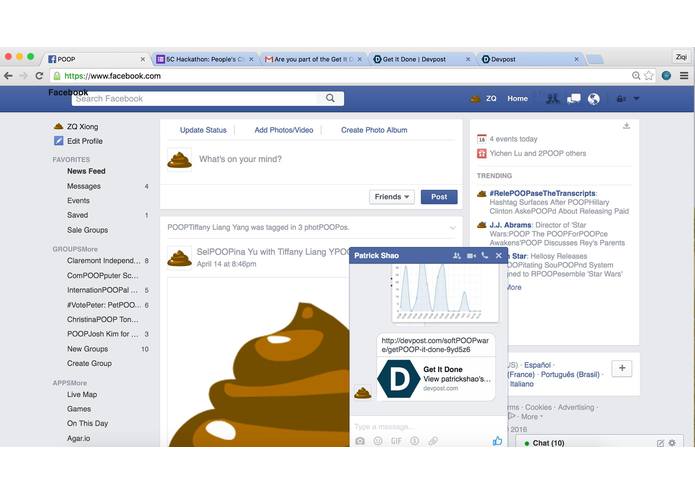Start video call with Patrick Shao

coord(471,256)
